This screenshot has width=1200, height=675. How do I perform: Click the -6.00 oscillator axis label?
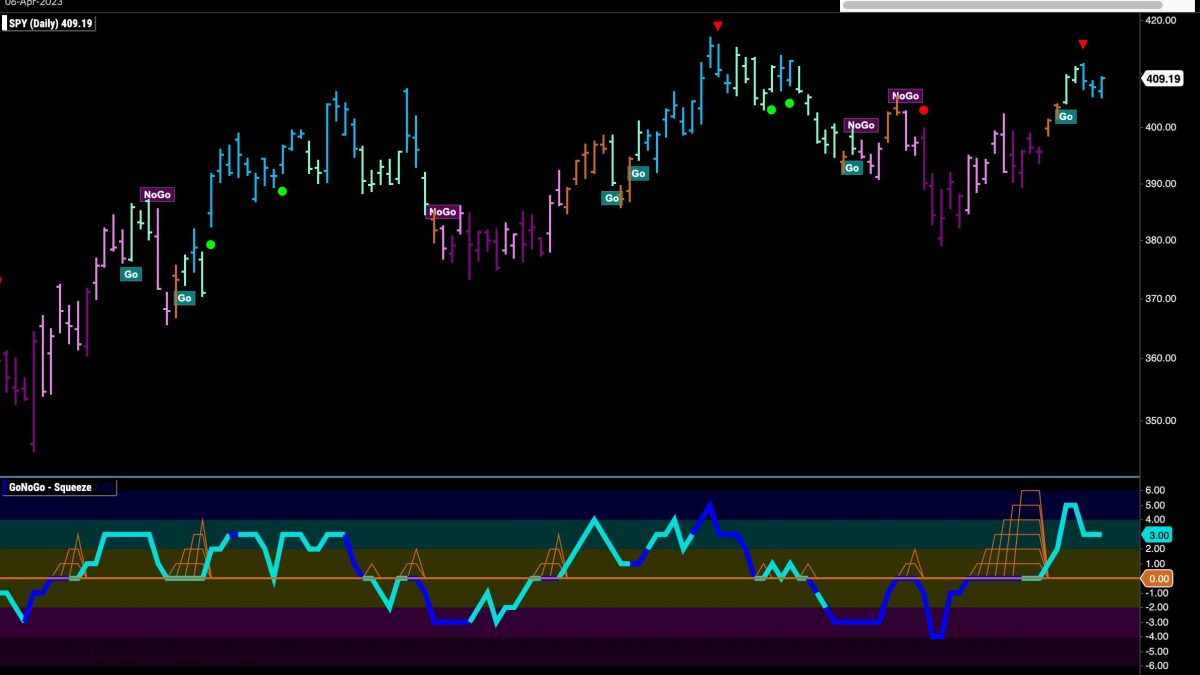[1155, 666]
